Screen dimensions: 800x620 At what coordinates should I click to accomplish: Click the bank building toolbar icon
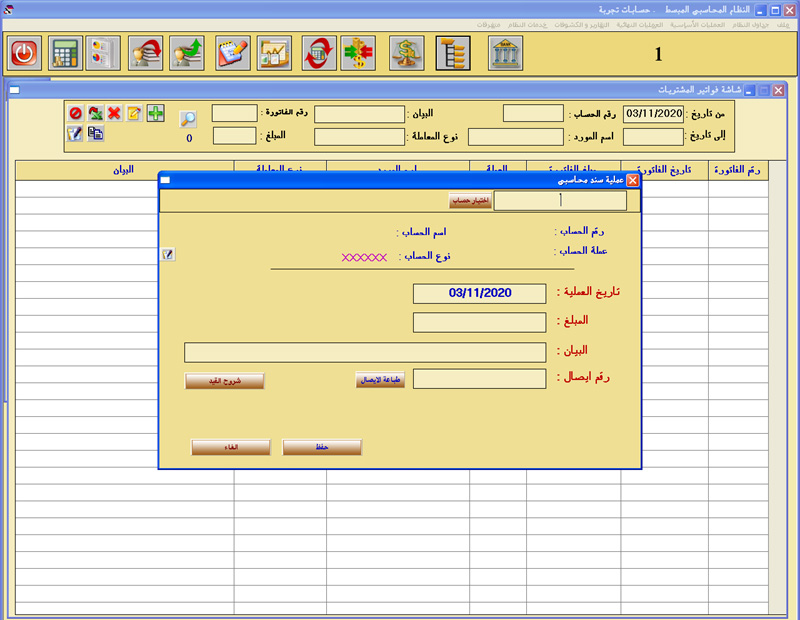(x=505, y=53)
